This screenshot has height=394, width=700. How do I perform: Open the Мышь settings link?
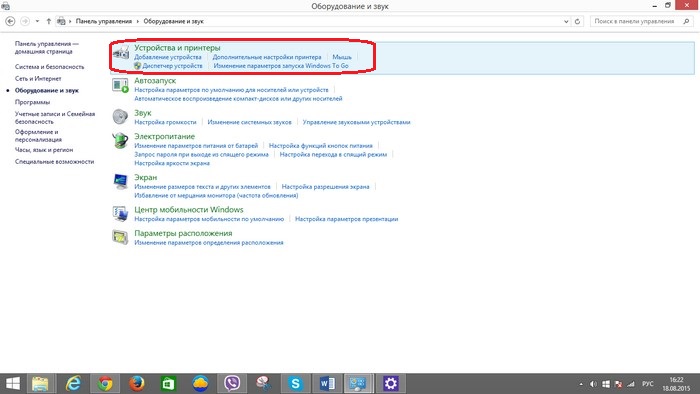pyautogui.click(x=342, y=57)
